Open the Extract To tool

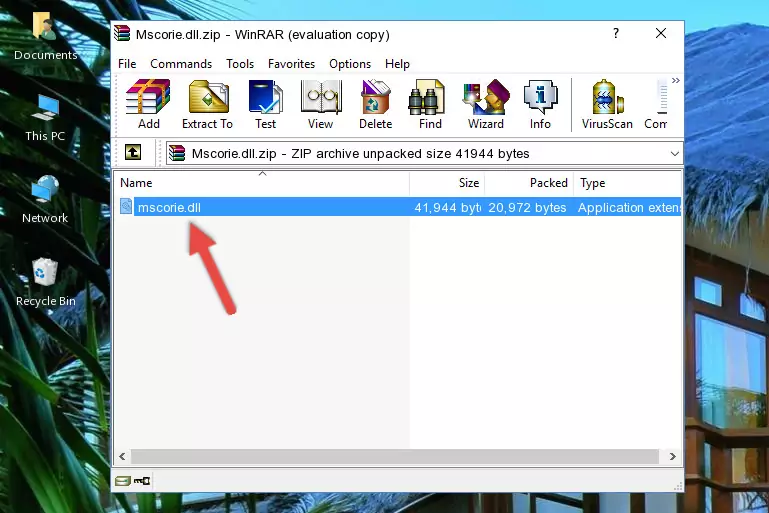pyautogui.click(x=207, y=104)
